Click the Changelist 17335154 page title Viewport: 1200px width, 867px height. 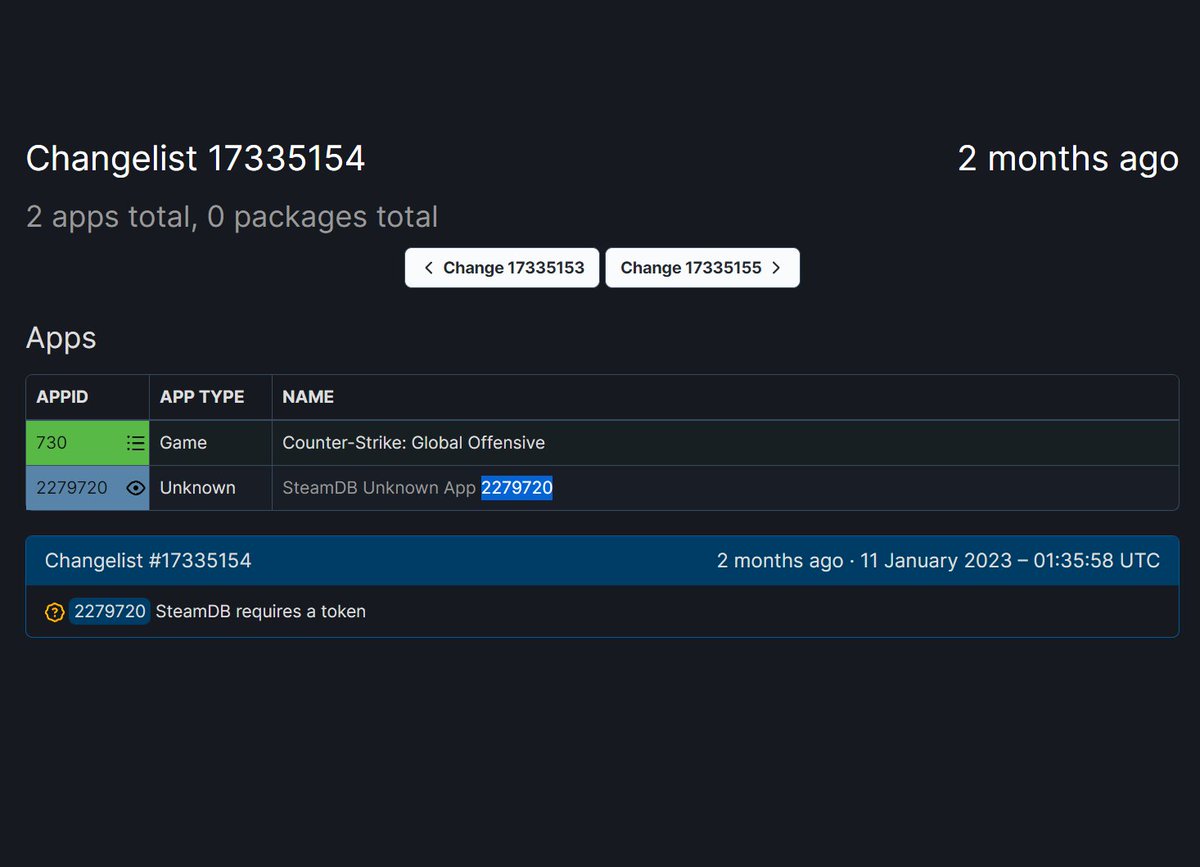click(x=196, y=159)
